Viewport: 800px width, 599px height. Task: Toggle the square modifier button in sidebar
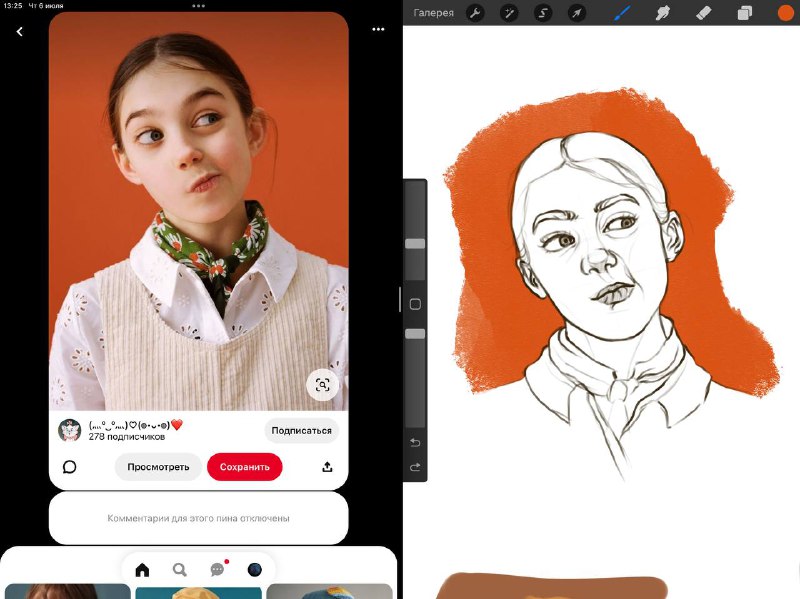(x=415, y=304)
